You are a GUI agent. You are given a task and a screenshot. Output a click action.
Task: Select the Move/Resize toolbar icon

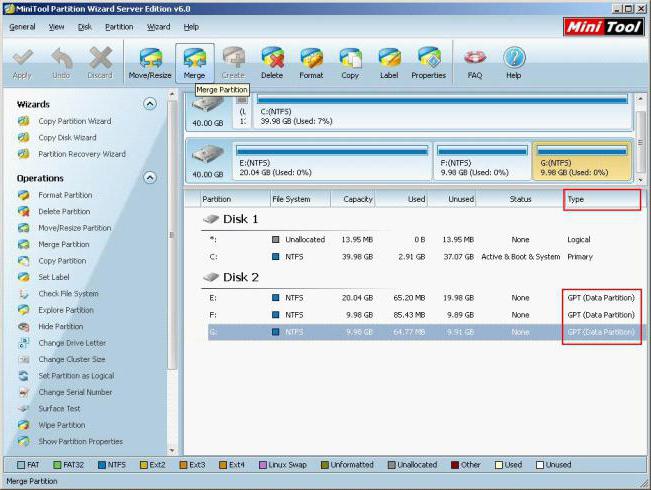coord(150,58)
